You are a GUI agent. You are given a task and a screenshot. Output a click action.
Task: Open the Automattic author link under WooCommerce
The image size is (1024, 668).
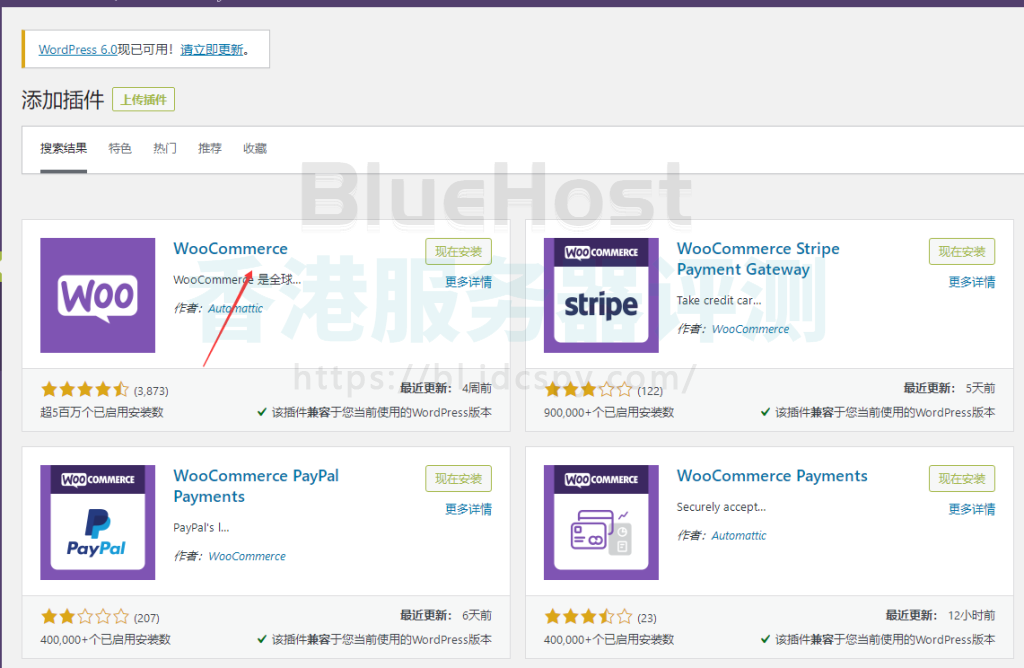[x=235, y=308]
